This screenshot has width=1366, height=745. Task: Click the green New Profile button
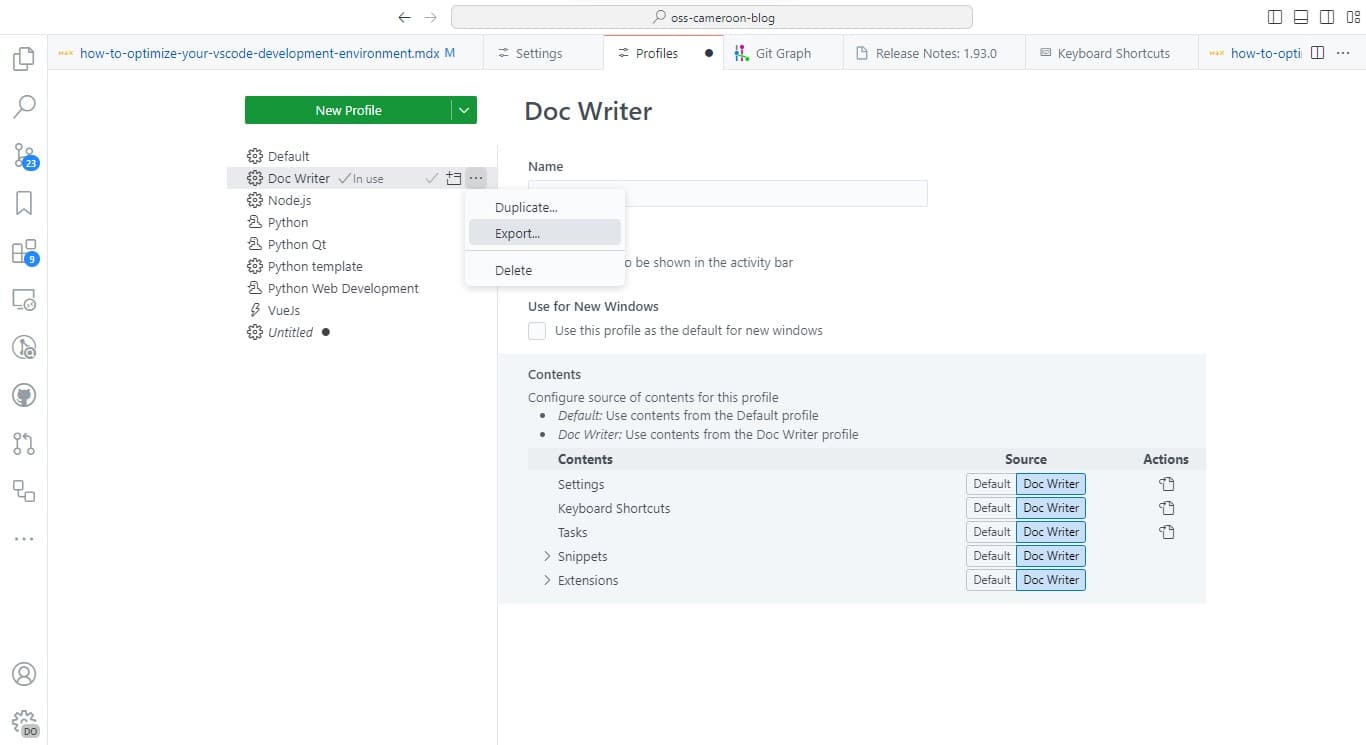pos(348,110)
